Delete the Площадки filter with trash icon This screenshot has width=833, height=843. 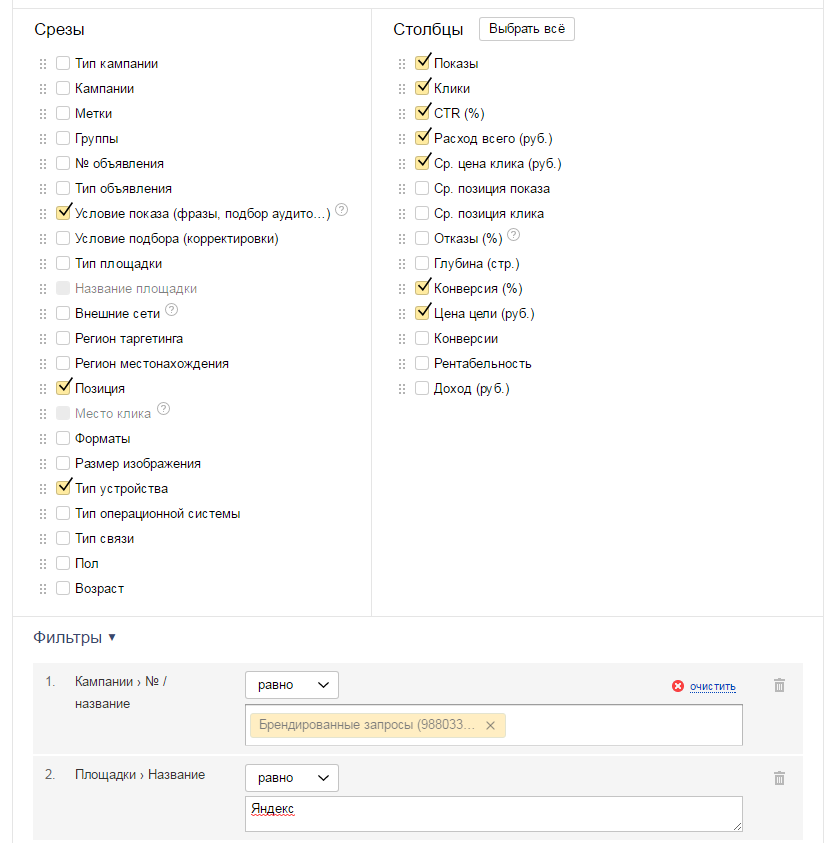pos(779,778)
